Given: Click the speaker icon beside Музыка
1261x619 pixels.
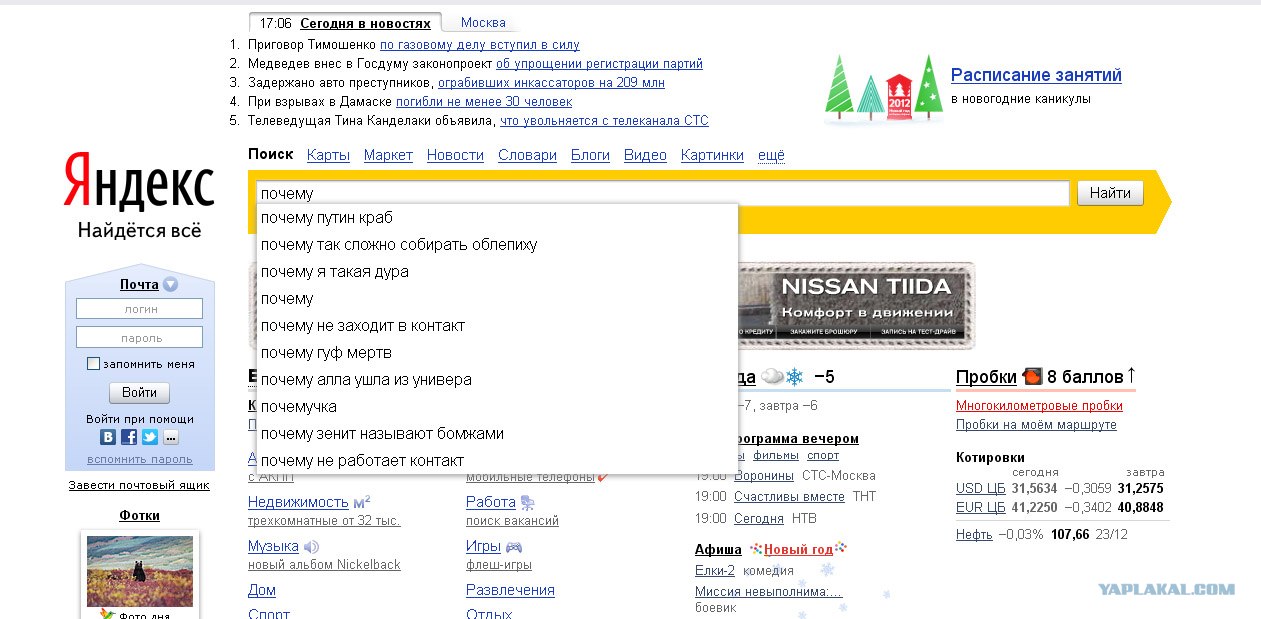Looking at the screenshot, I should [311, 547].
